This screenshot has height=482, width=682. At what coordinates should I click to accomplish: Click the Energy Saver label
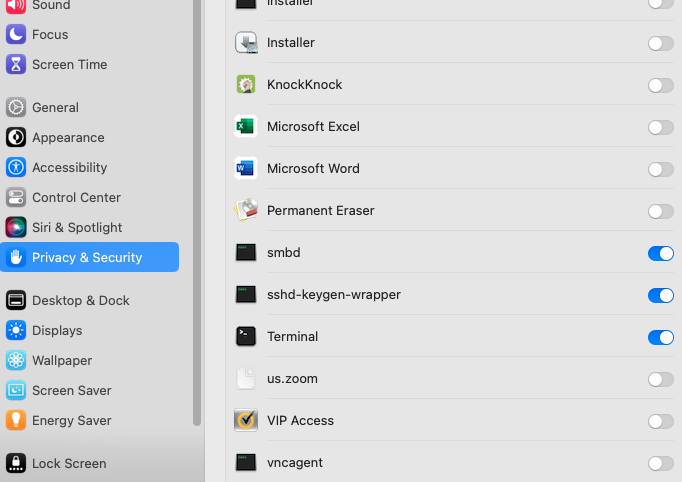click(x=72, y=421)
